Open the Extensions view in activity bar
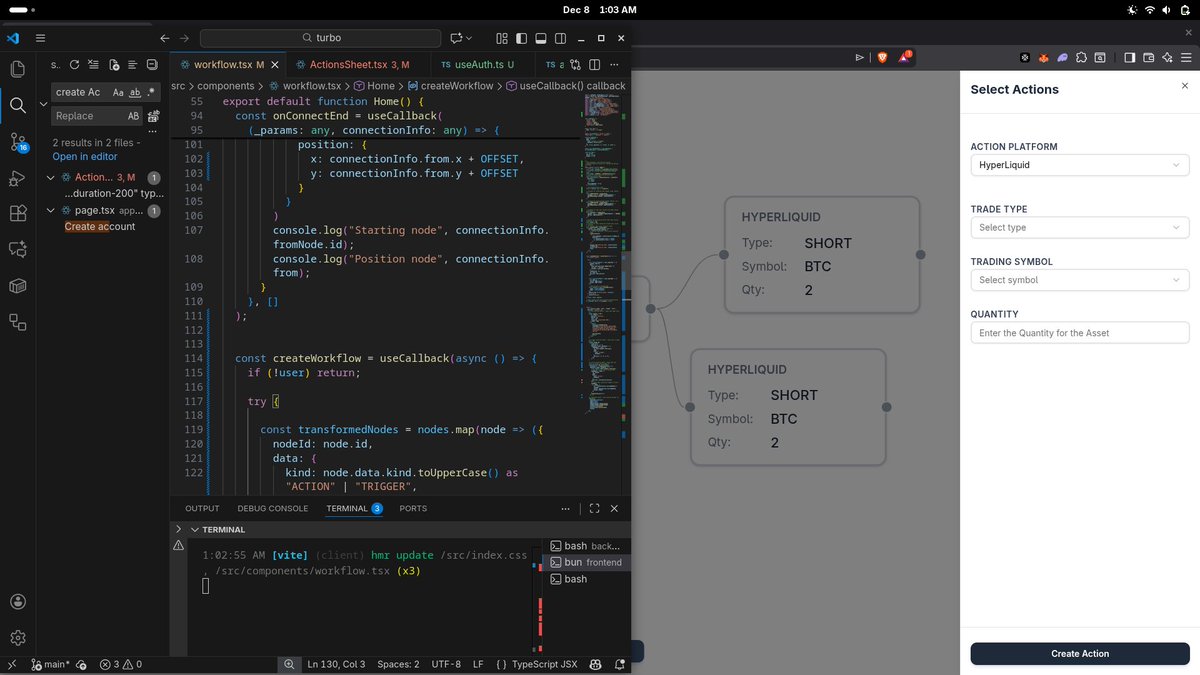The image size is (1200, 675). tap(17, 213)
